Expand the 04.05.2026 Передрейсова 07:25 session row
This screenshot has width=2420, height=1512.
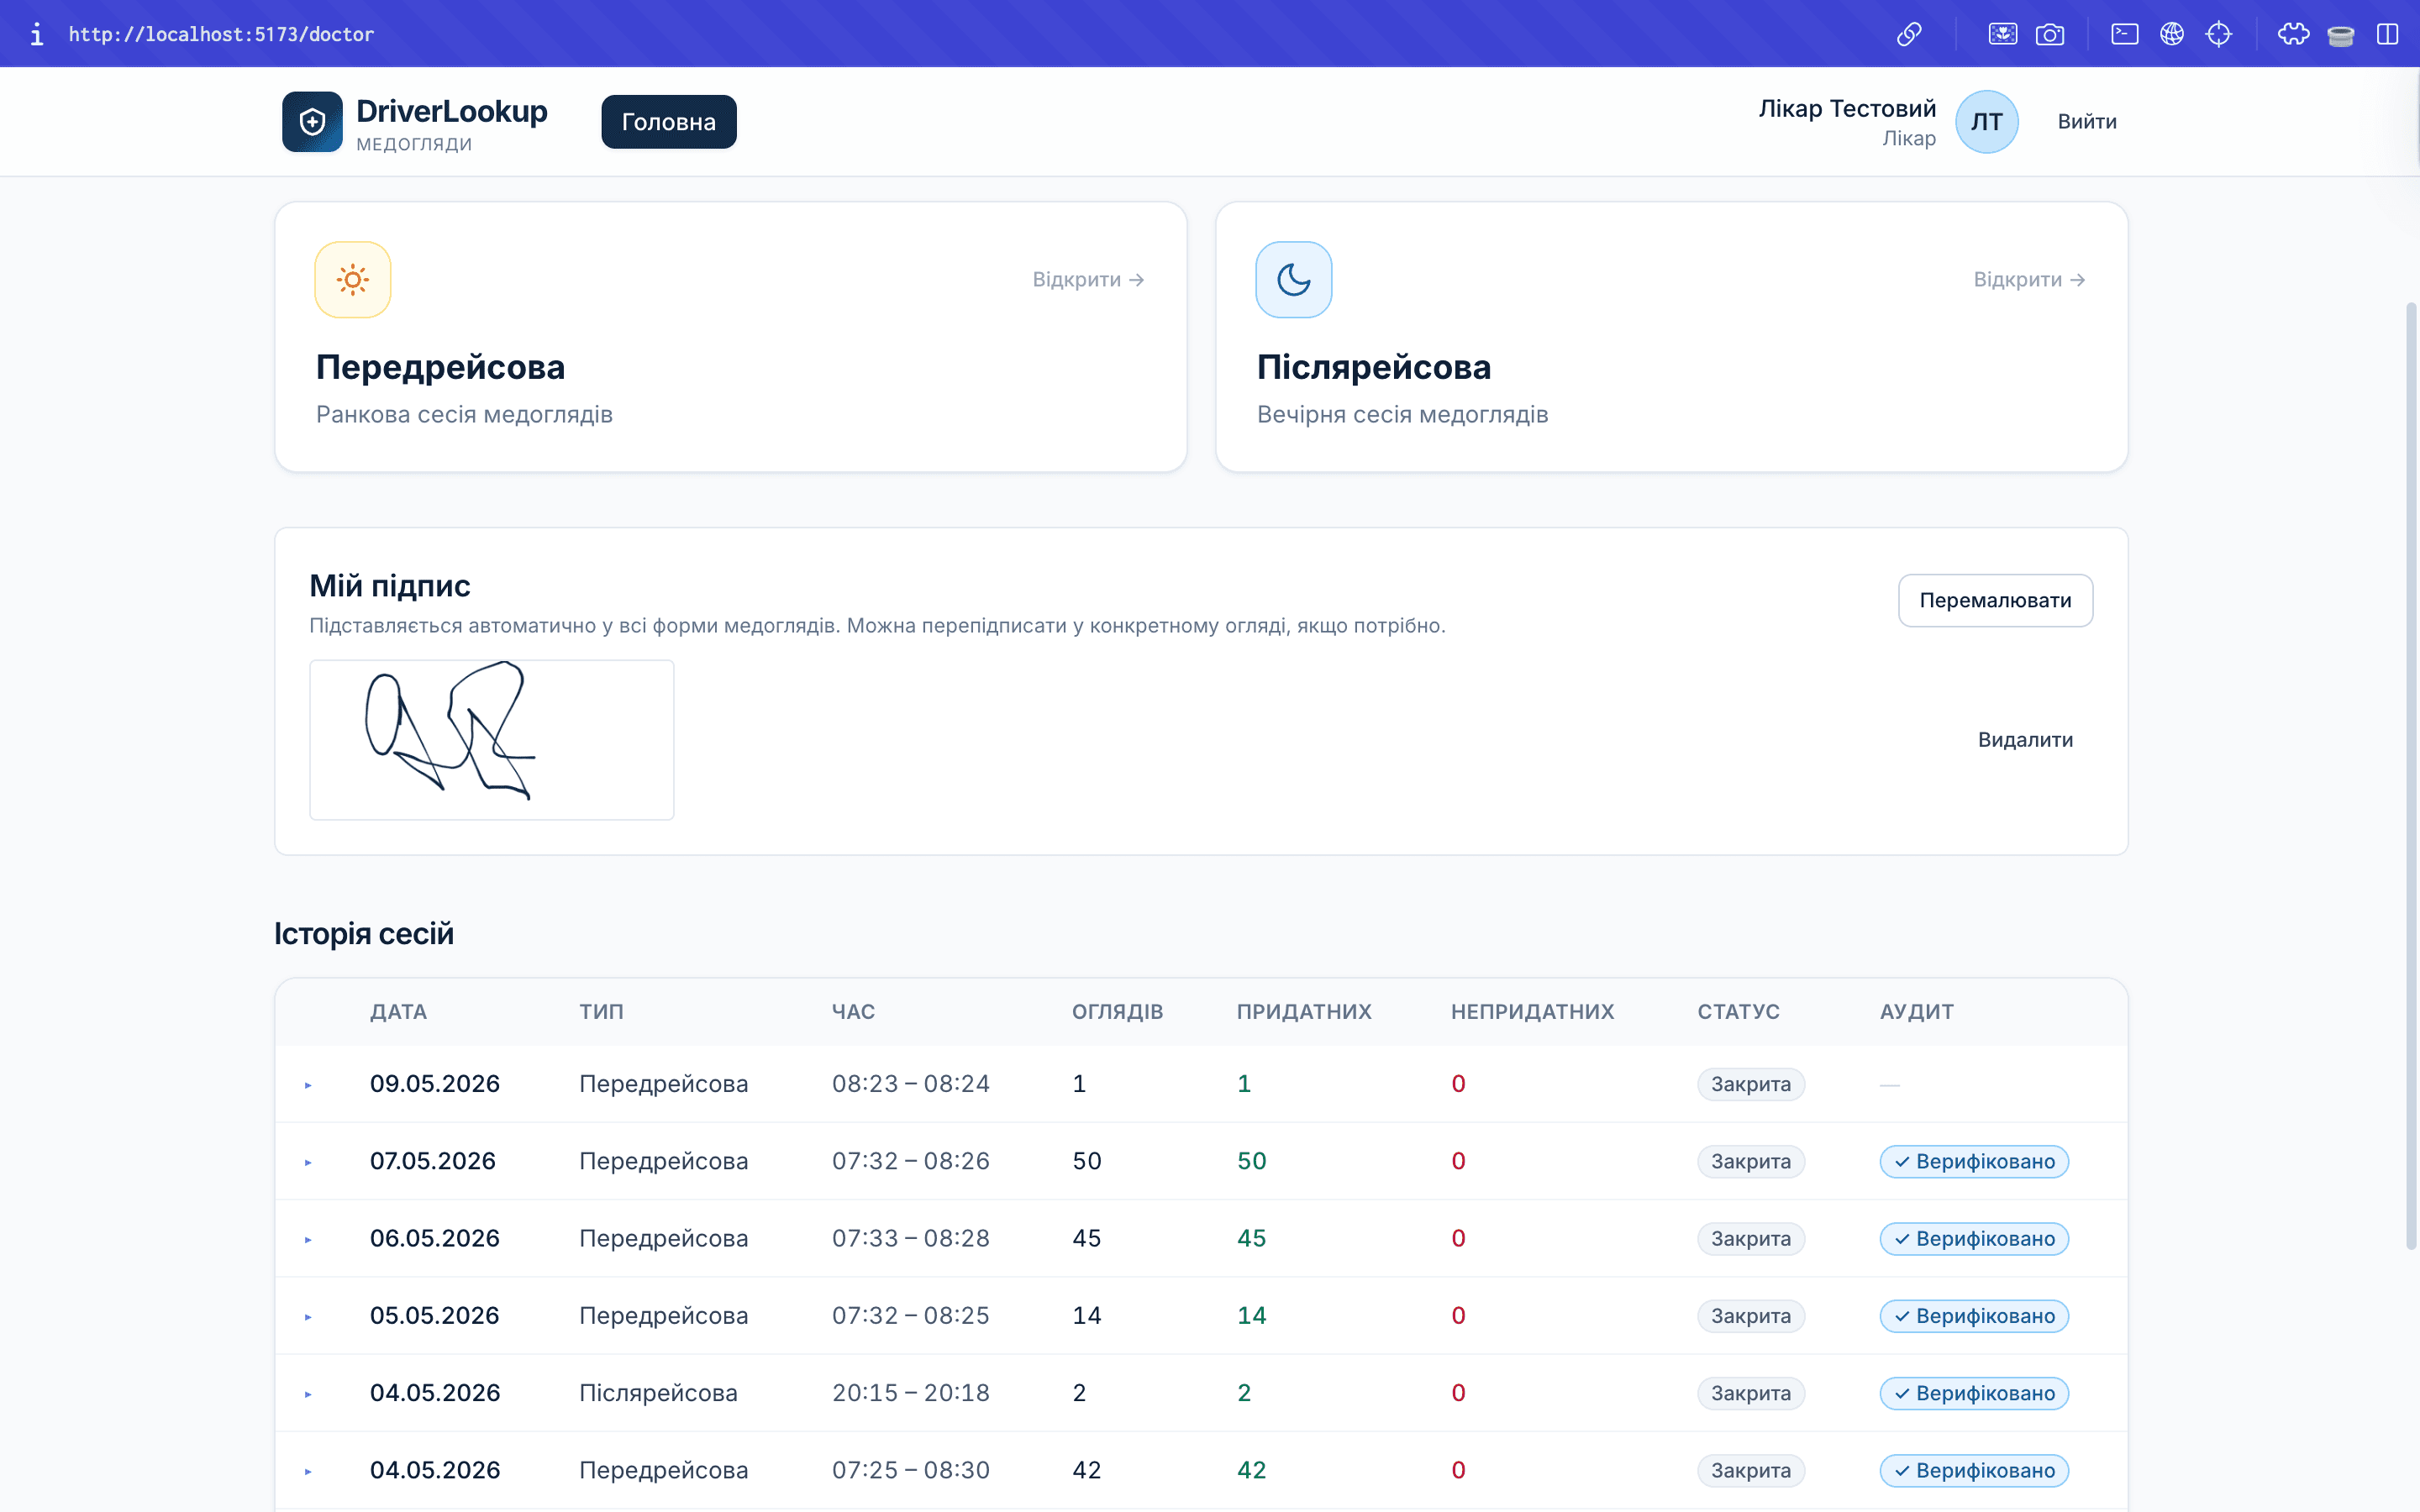[x=308, y=1471]
